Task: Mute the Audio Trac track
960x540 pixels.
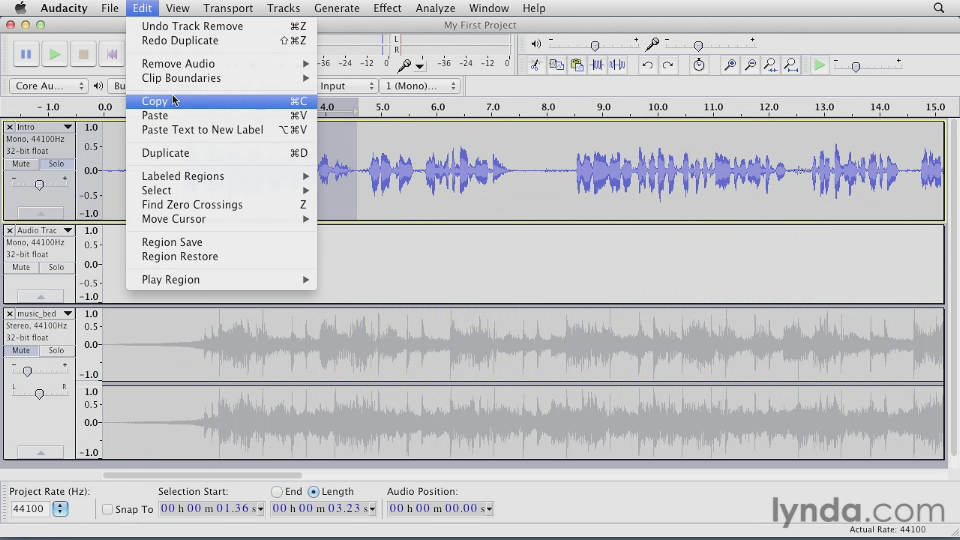Action: tap(21, 267)
